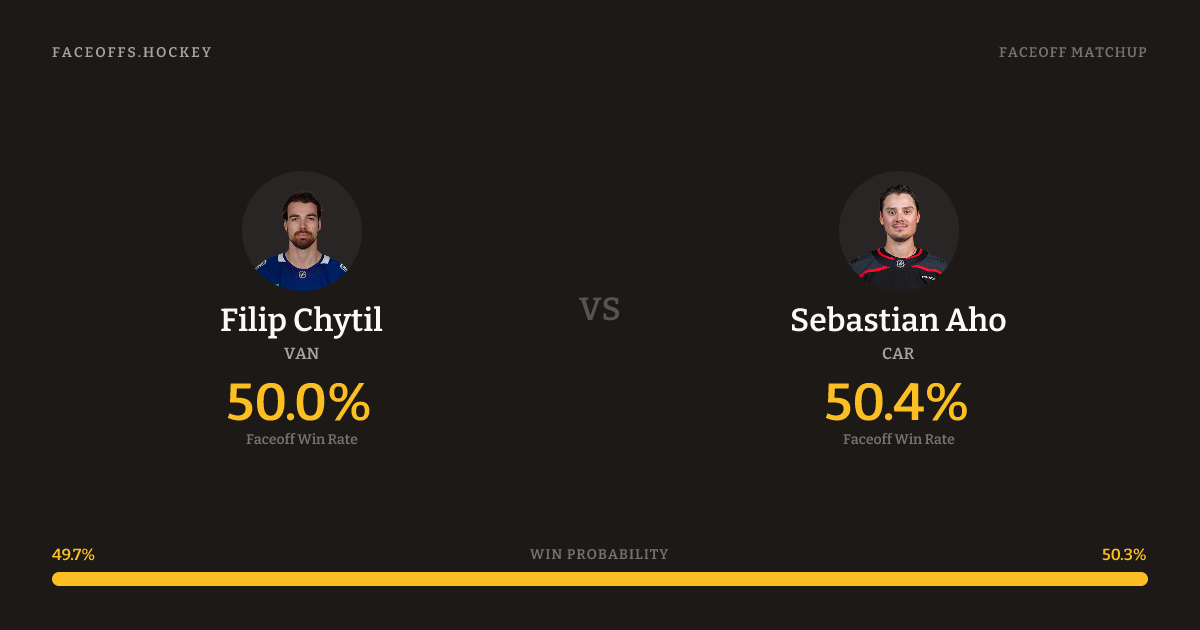Click the right end of probability bar

(1140, 579)
